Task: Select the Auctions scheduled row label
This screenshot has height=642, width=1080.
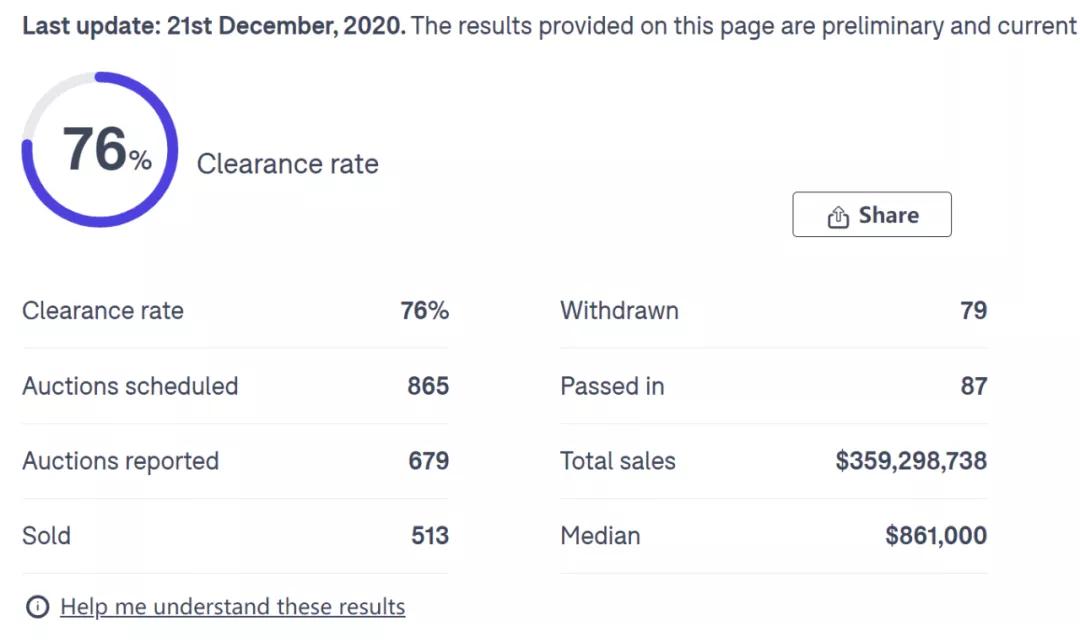Action: pos(130,386)
